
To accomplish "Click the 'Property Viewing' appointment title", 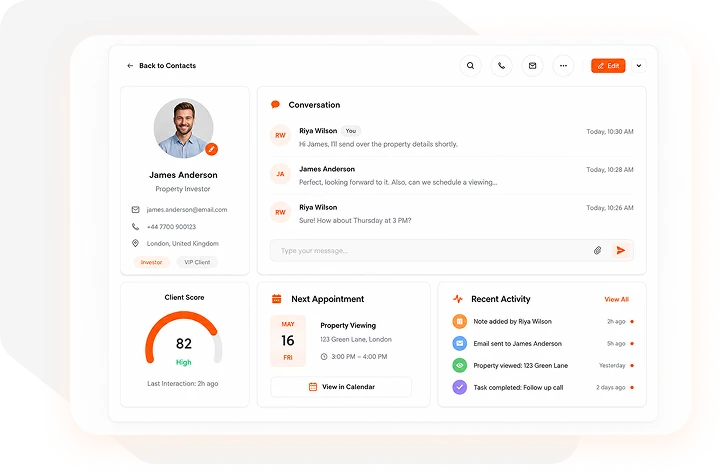I will tap(348, 325).
